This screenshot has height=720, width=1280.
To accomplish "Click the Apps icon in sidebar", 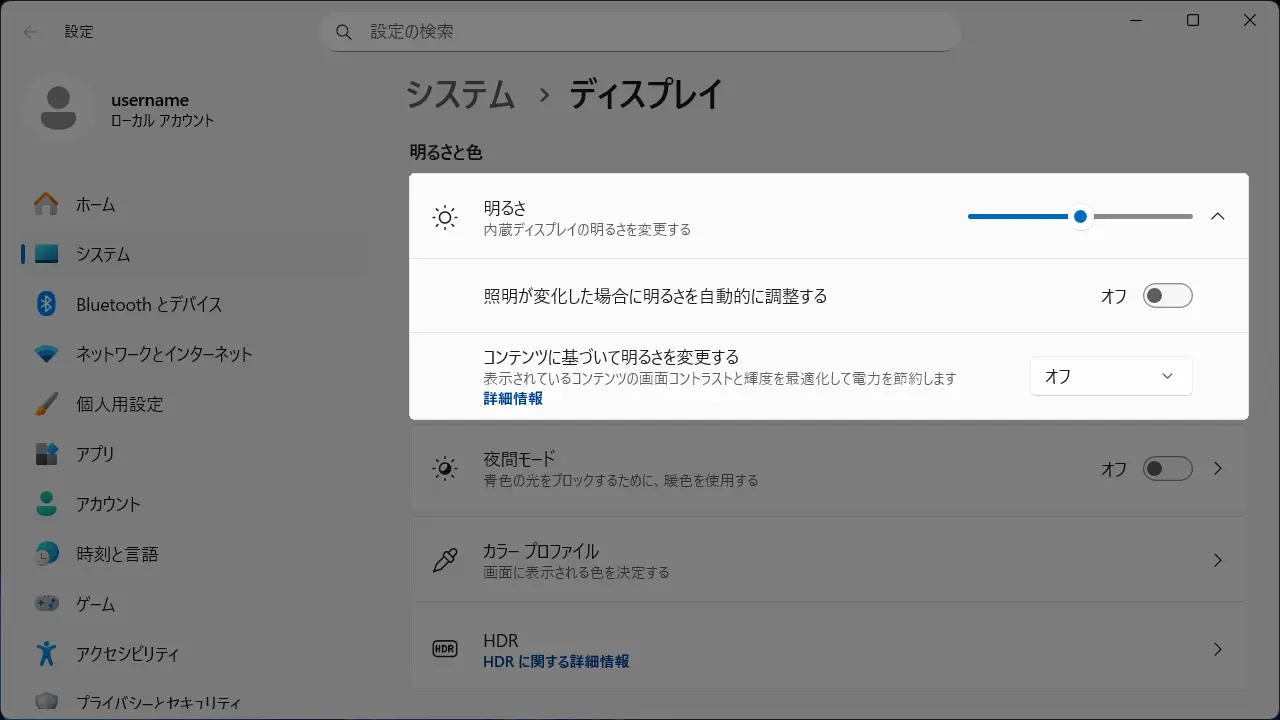I will click(46, 454).
